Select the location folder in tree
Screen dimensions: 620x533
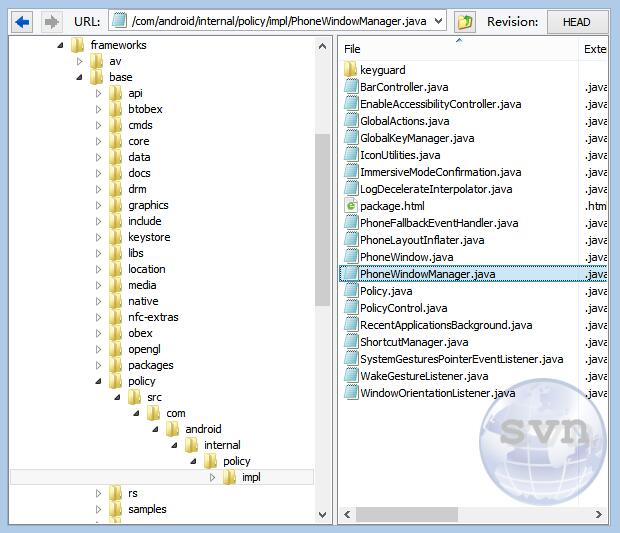[147, 269]
